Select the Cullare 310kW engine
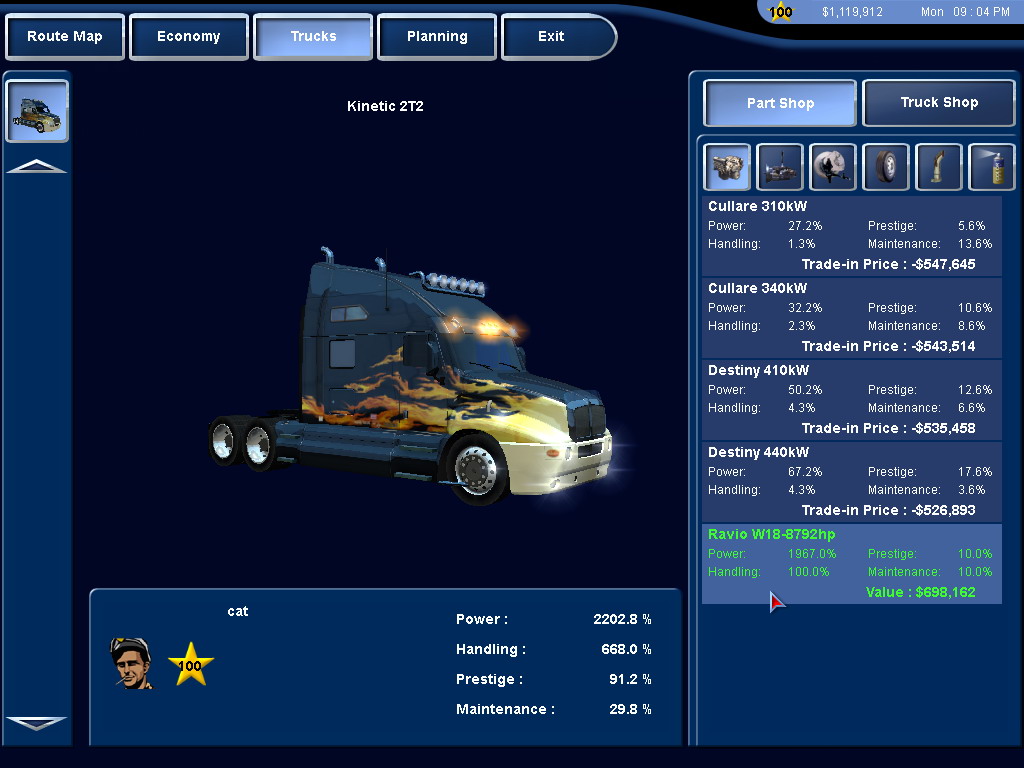This screenshot has height=768, width=1024. click(852, 235)
